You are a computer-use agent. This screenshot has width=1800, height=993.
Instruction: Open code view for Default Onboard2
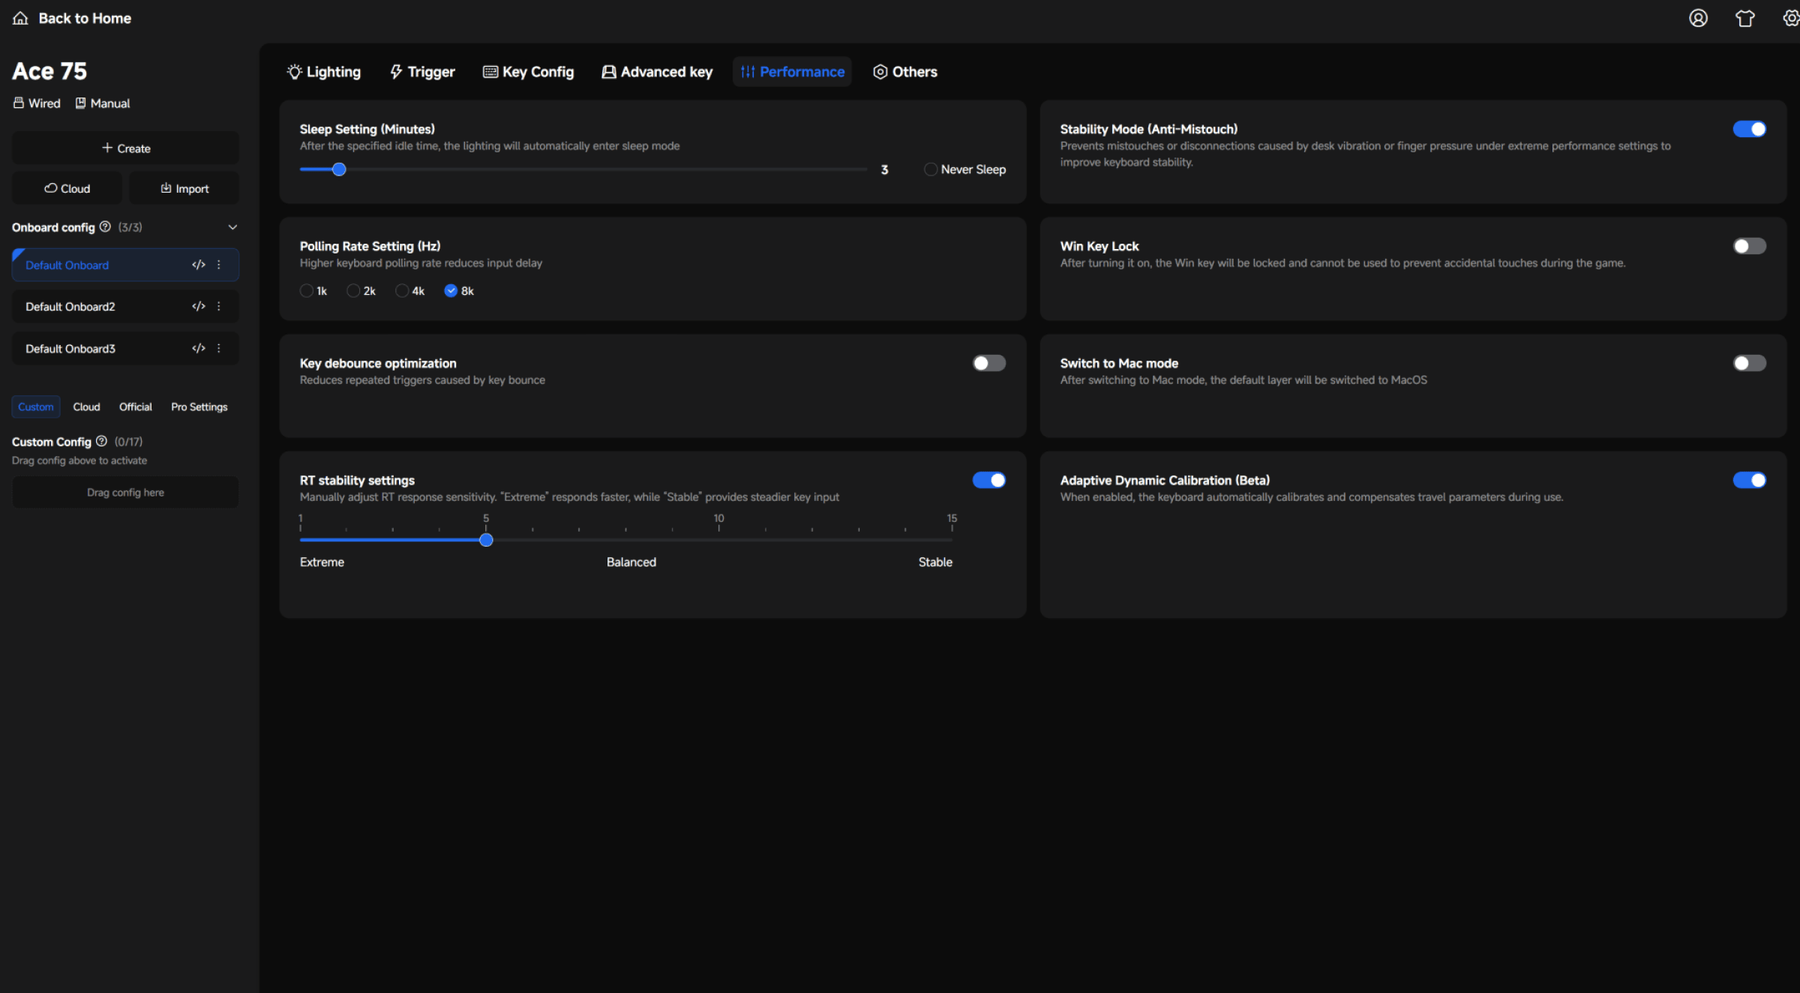[198, 307]
